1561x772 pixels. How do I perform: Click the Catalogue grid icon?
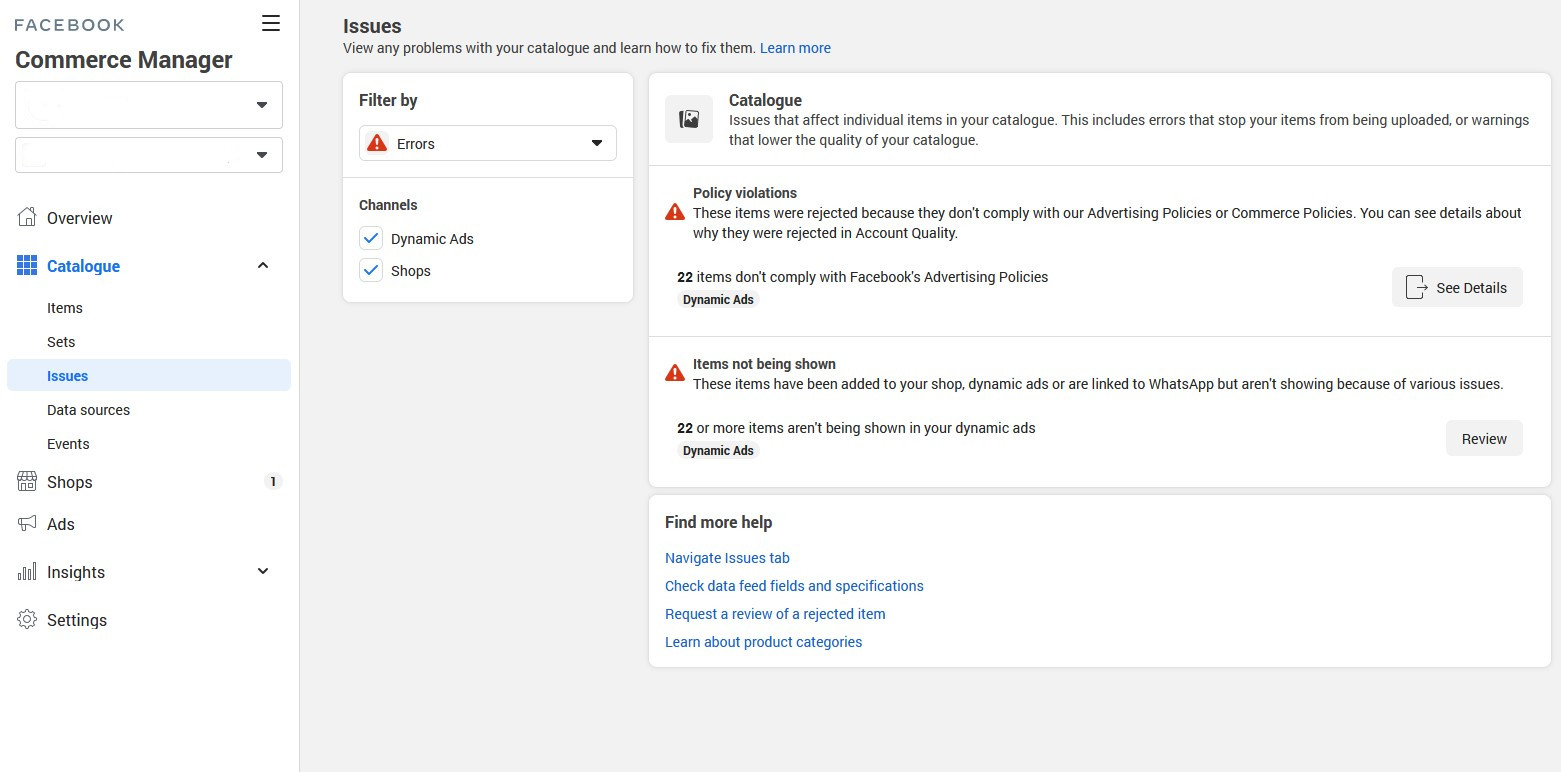[x=27, y=265]
